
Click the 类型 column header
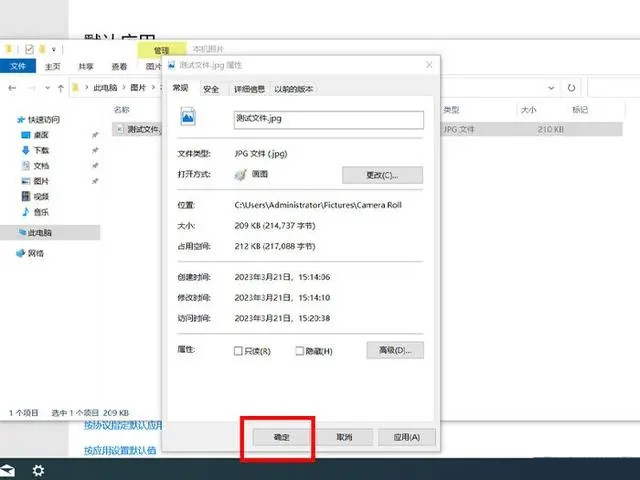coord(451,109)
